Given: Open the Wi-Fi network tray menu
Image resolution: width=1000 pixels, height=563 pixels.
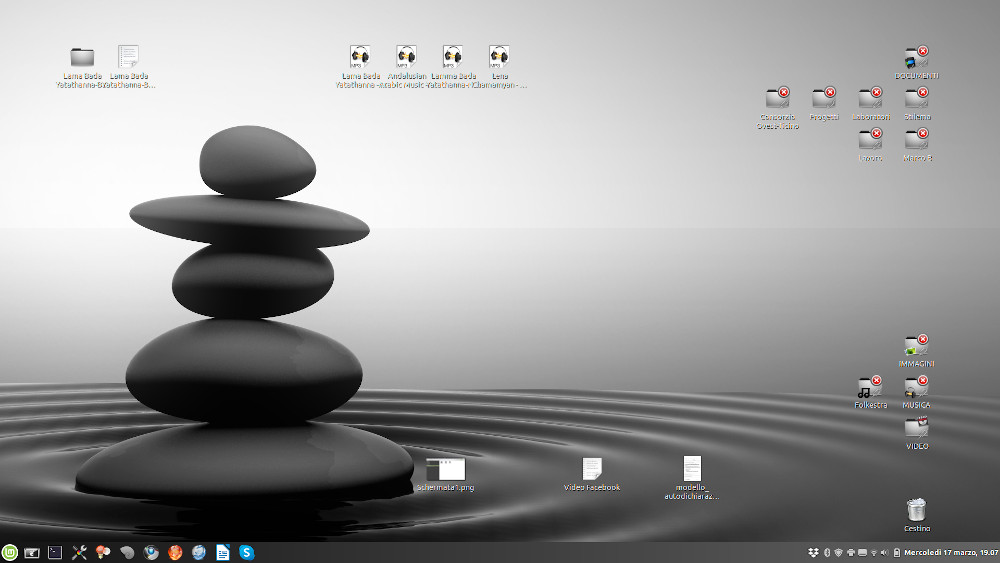Looking at the screenshot, I should [873, 553].
